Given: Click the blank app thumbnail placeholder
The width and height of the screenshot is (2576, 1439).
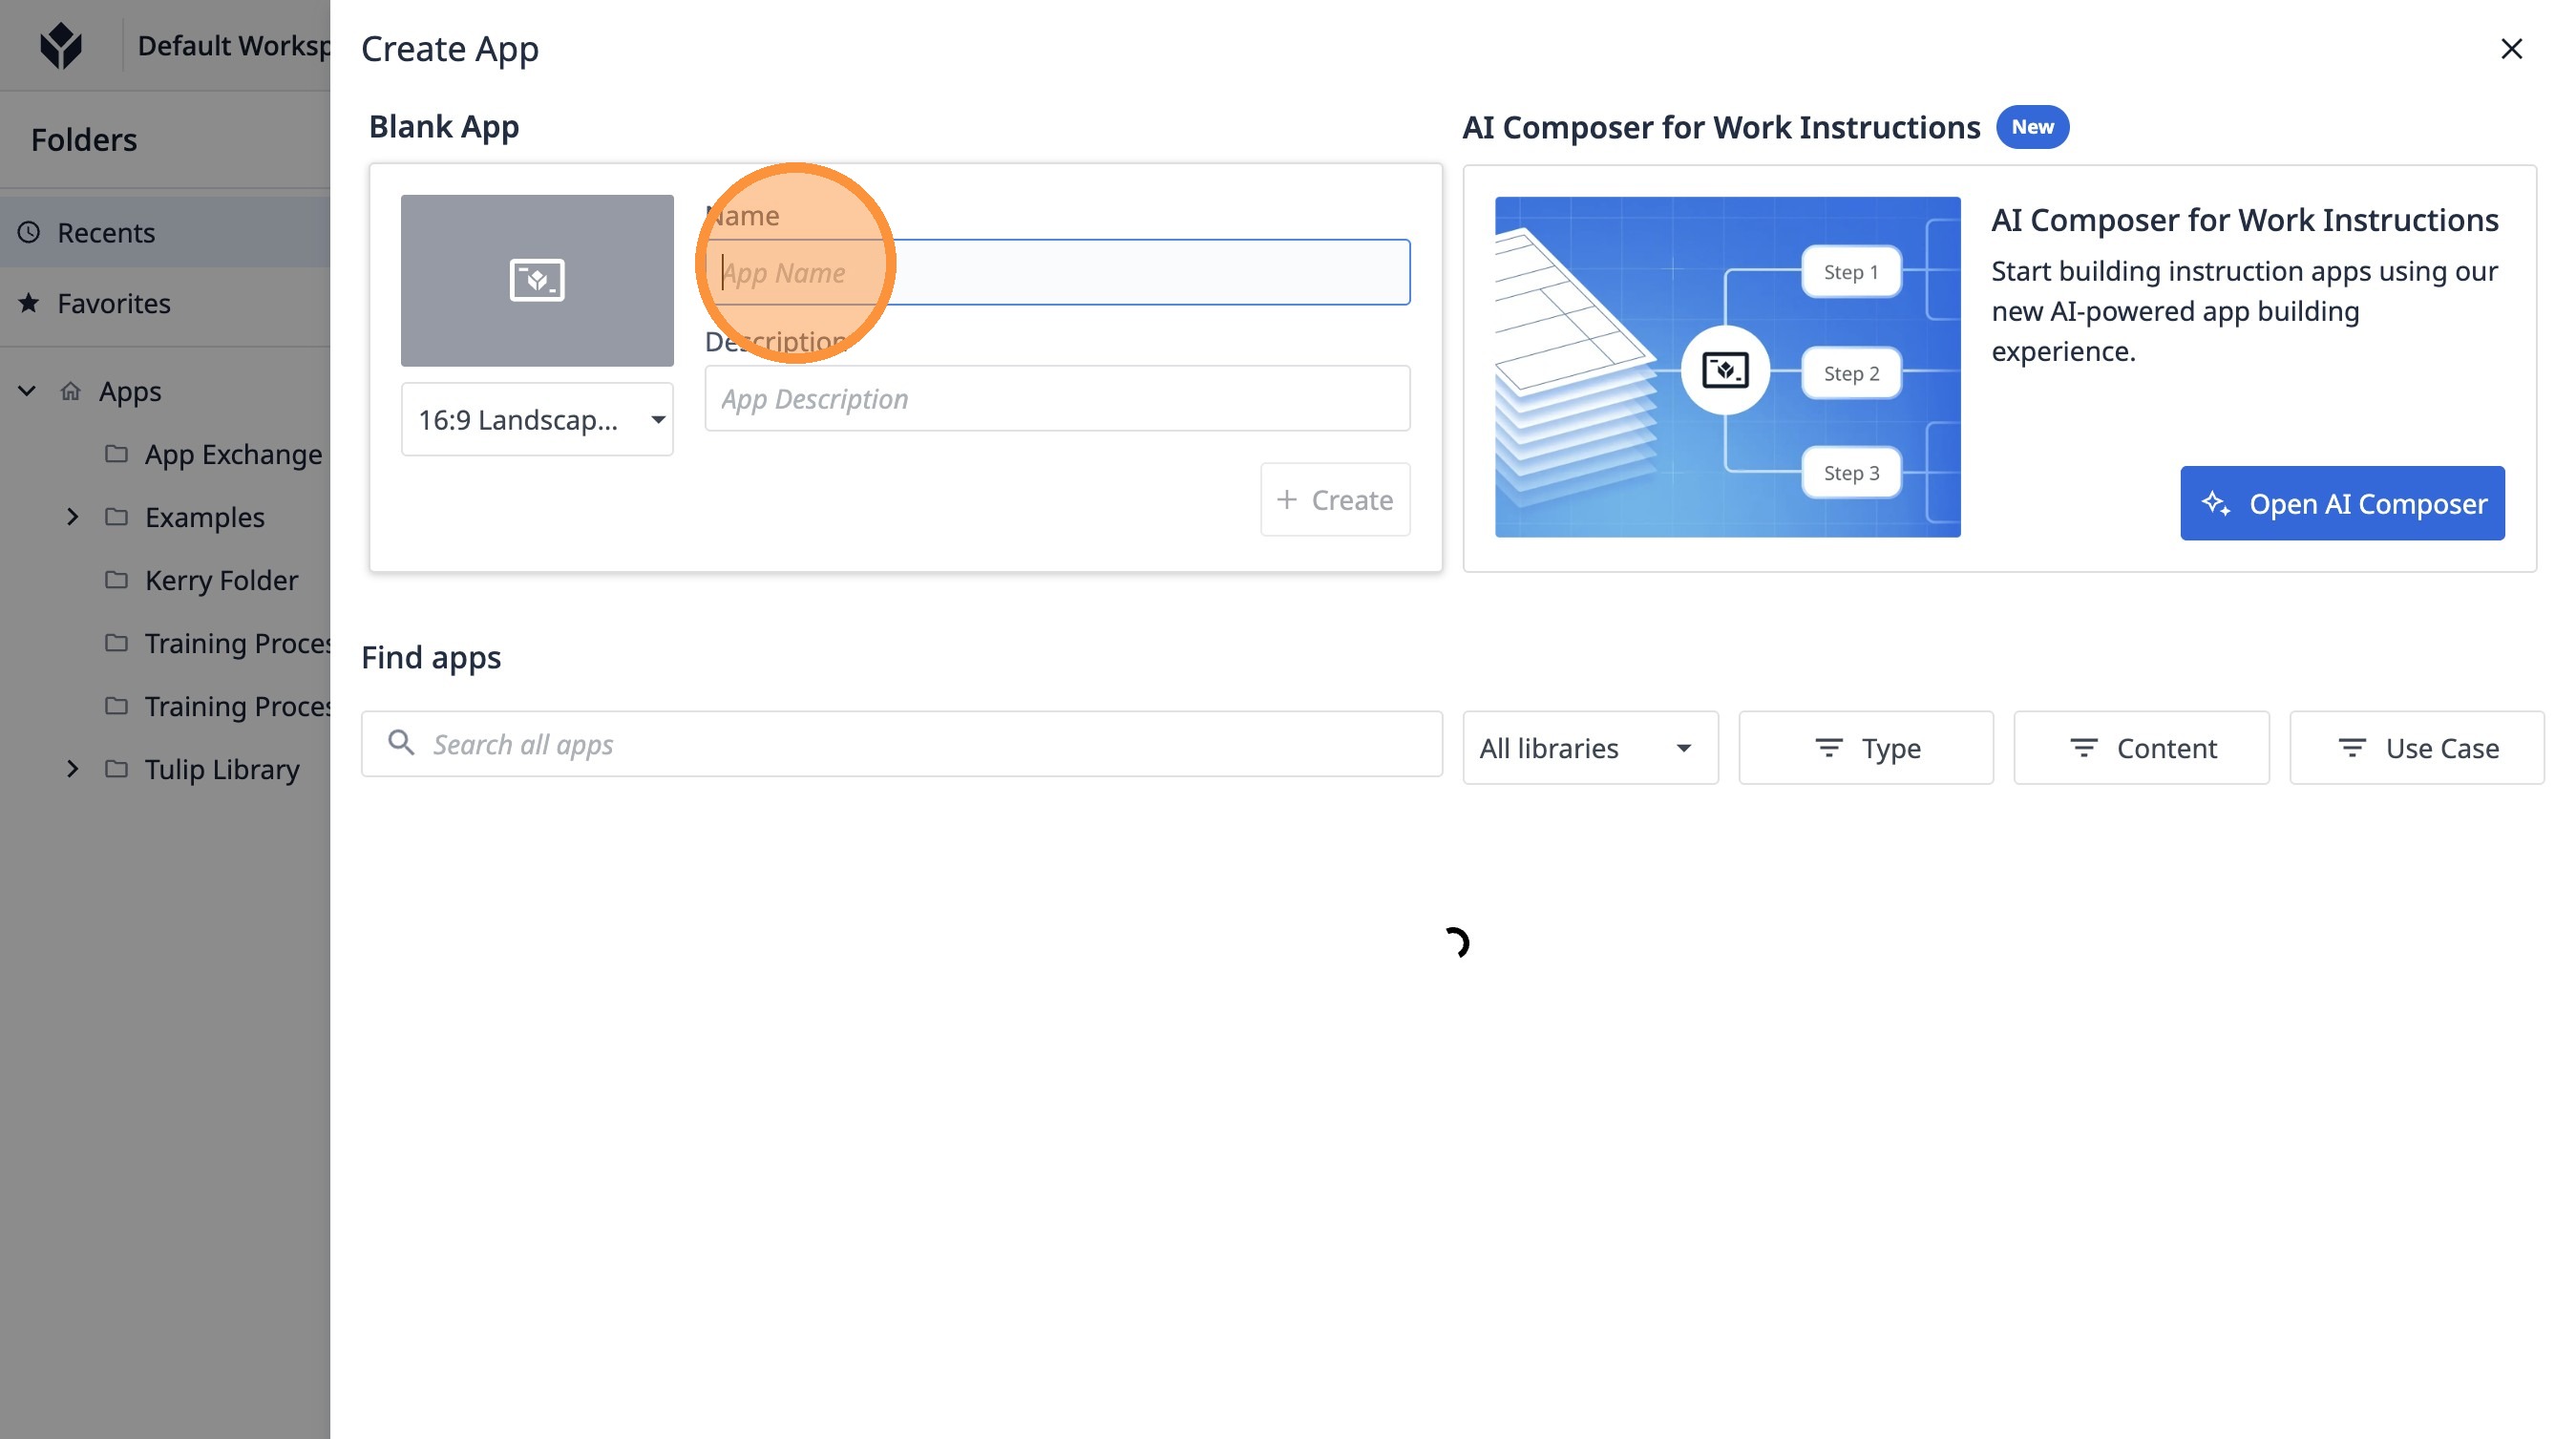Looking at the screenshot, I should pos(537,280).
